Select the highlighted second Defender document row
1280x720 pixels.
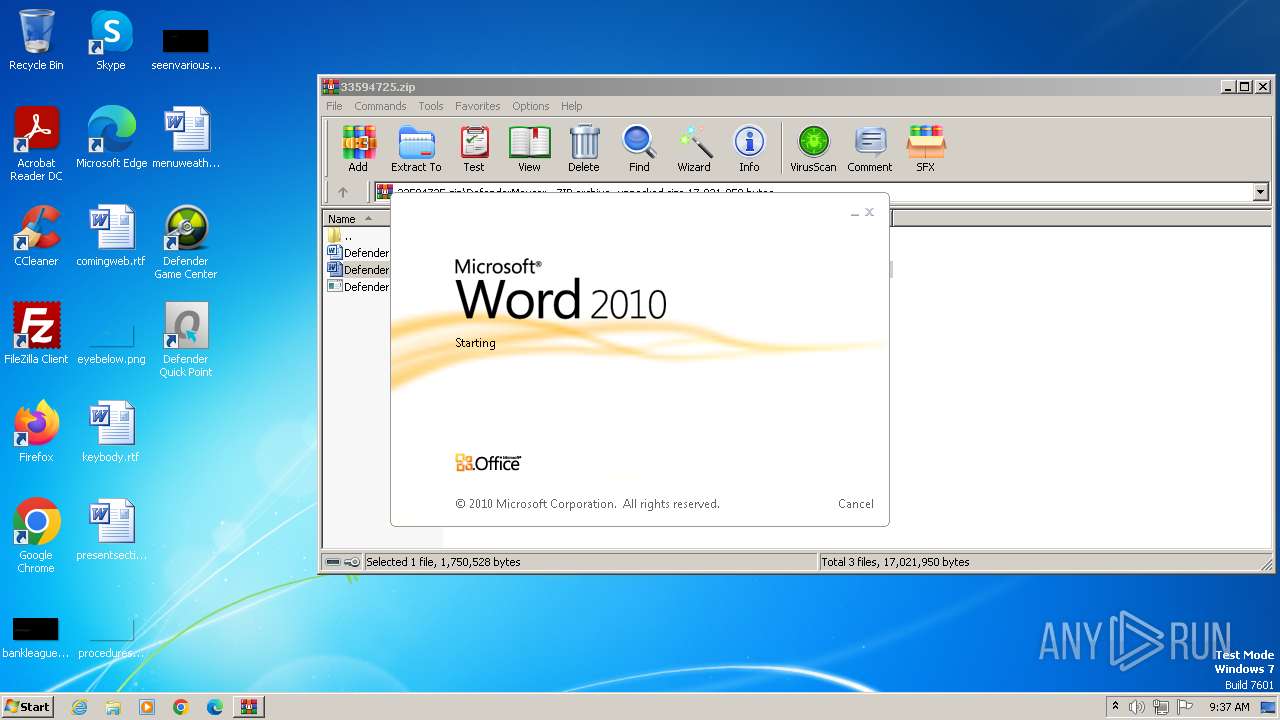[358, 270]
